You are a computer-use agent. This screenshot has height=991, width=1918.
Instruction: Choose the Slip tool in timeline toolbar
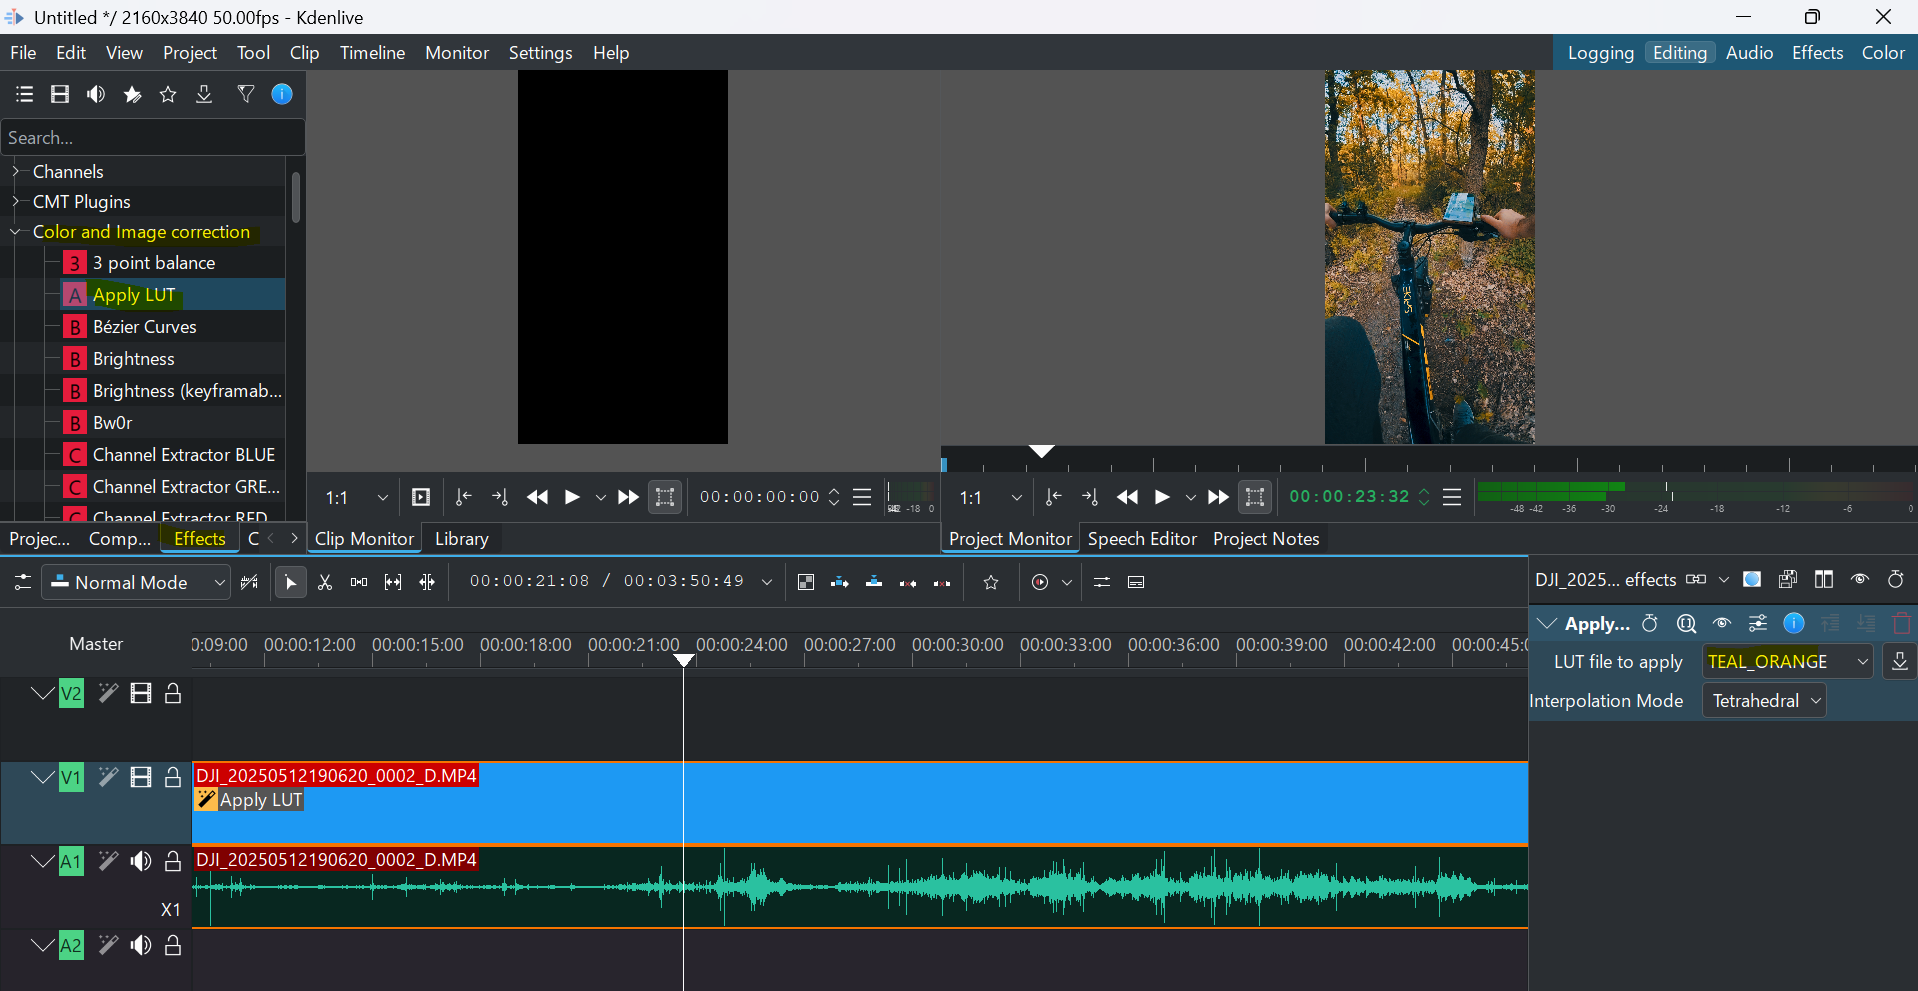(x=393, y=582)
